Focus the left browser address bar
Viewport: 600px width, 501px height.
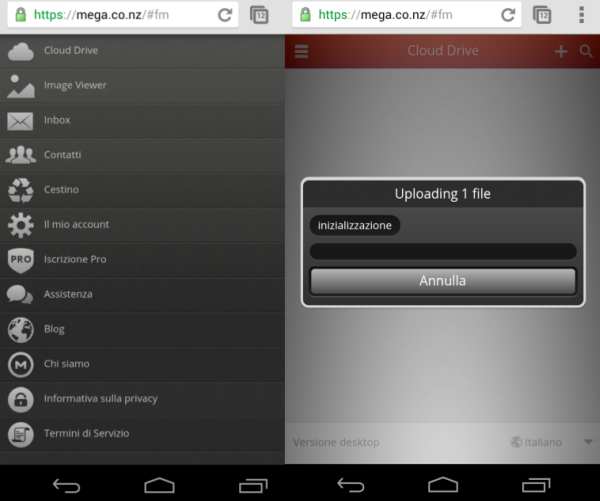tap(123, 15)
